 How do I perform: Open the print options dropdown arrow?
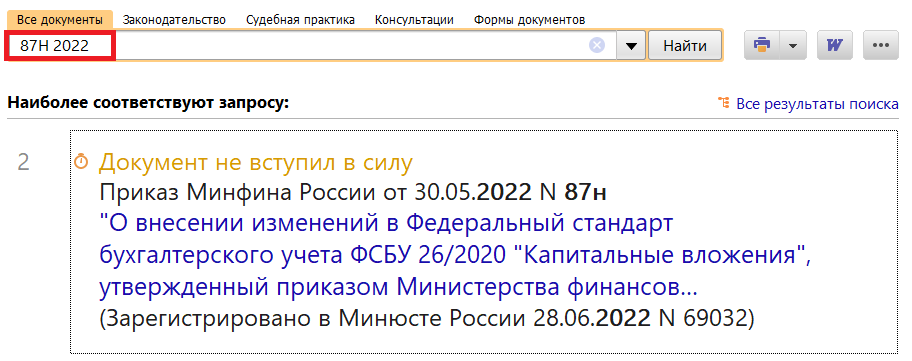pyautogui.click(x=793, y=45)
